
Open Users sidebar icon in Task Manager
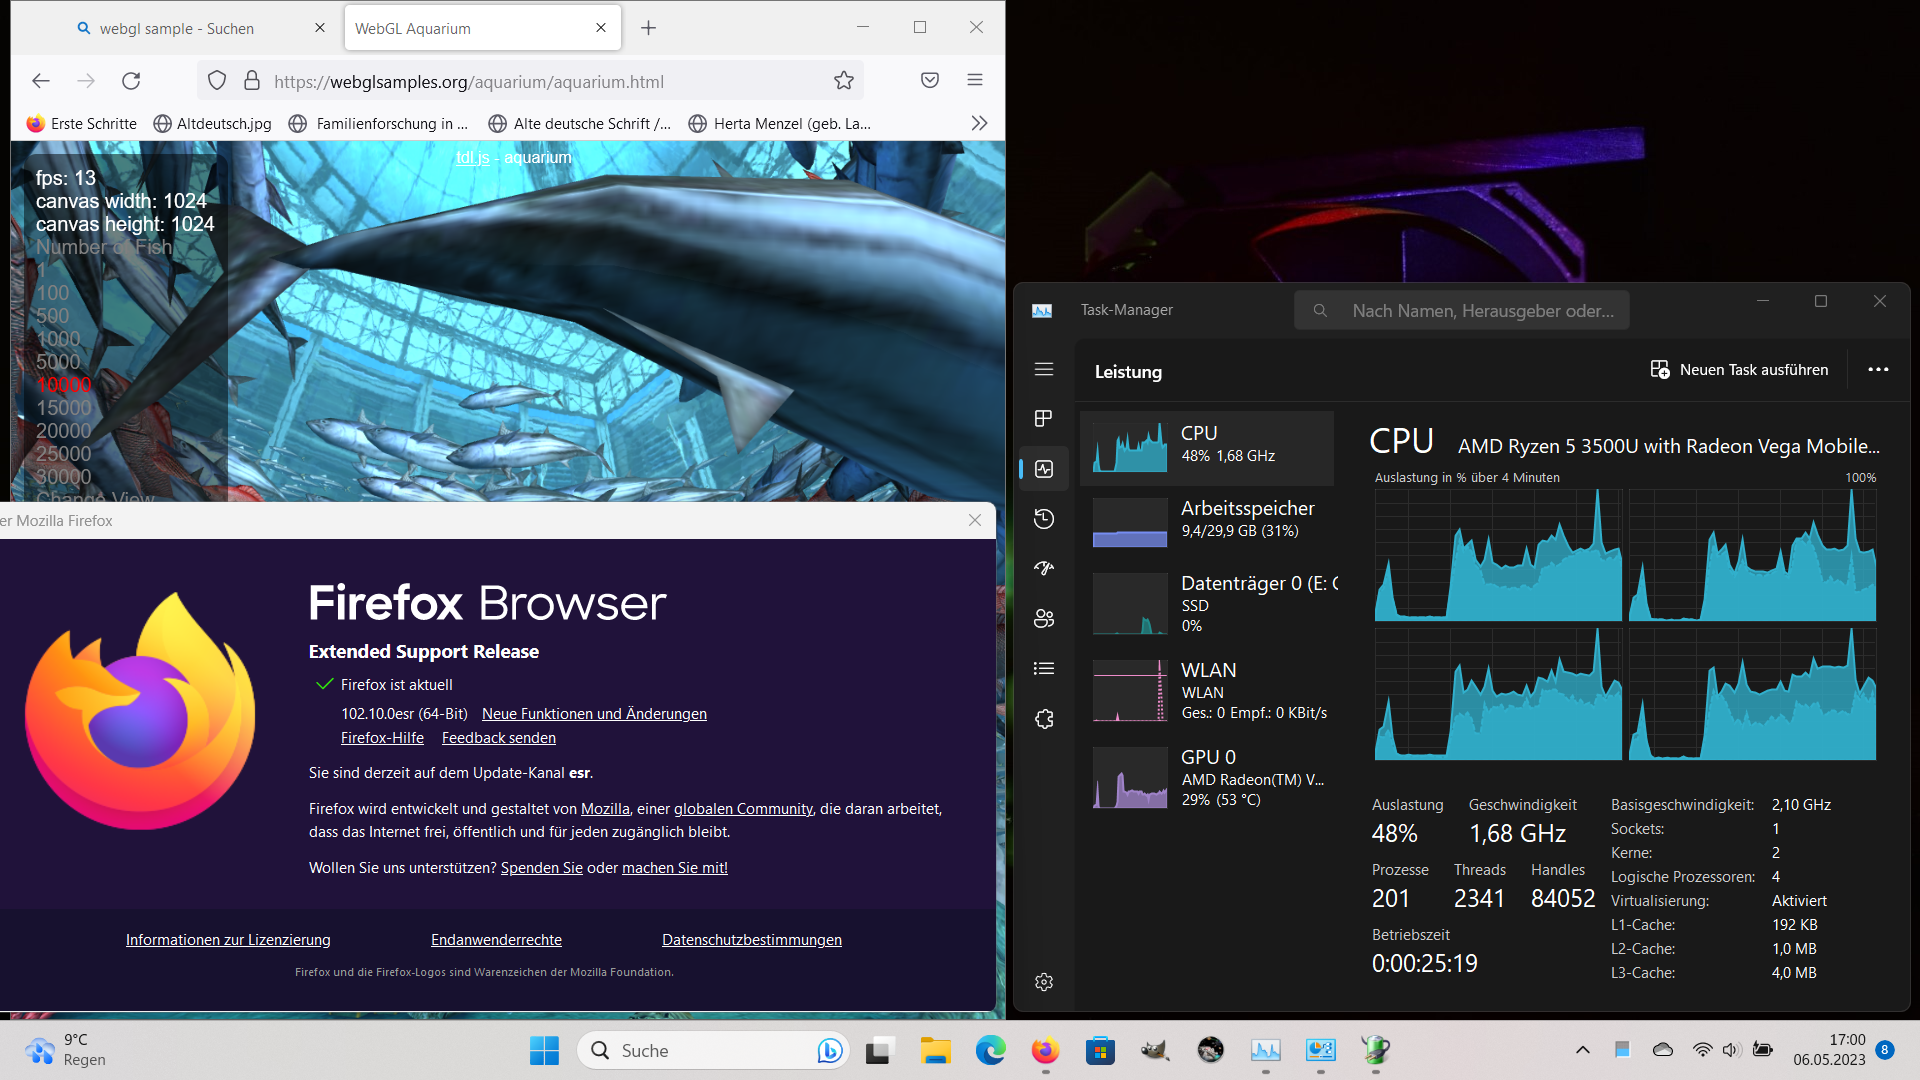[1044, 618]
